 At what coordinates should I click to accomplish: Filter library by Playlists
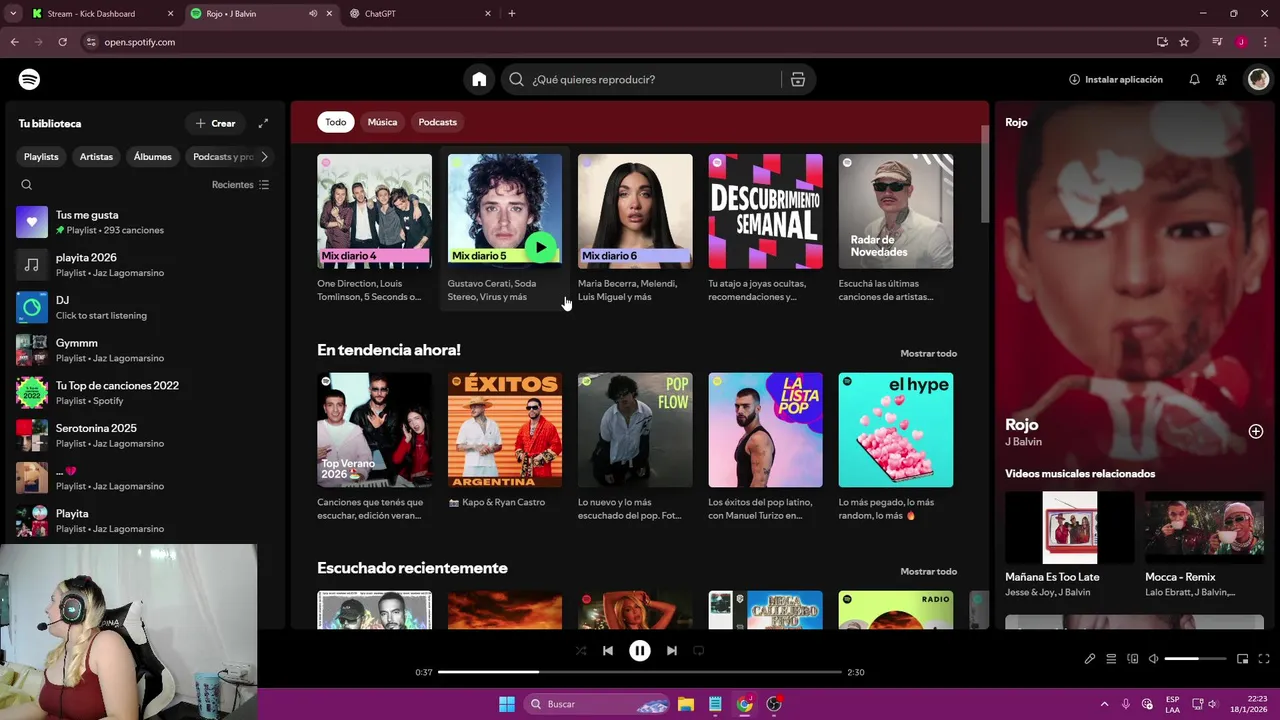[41, 157]
